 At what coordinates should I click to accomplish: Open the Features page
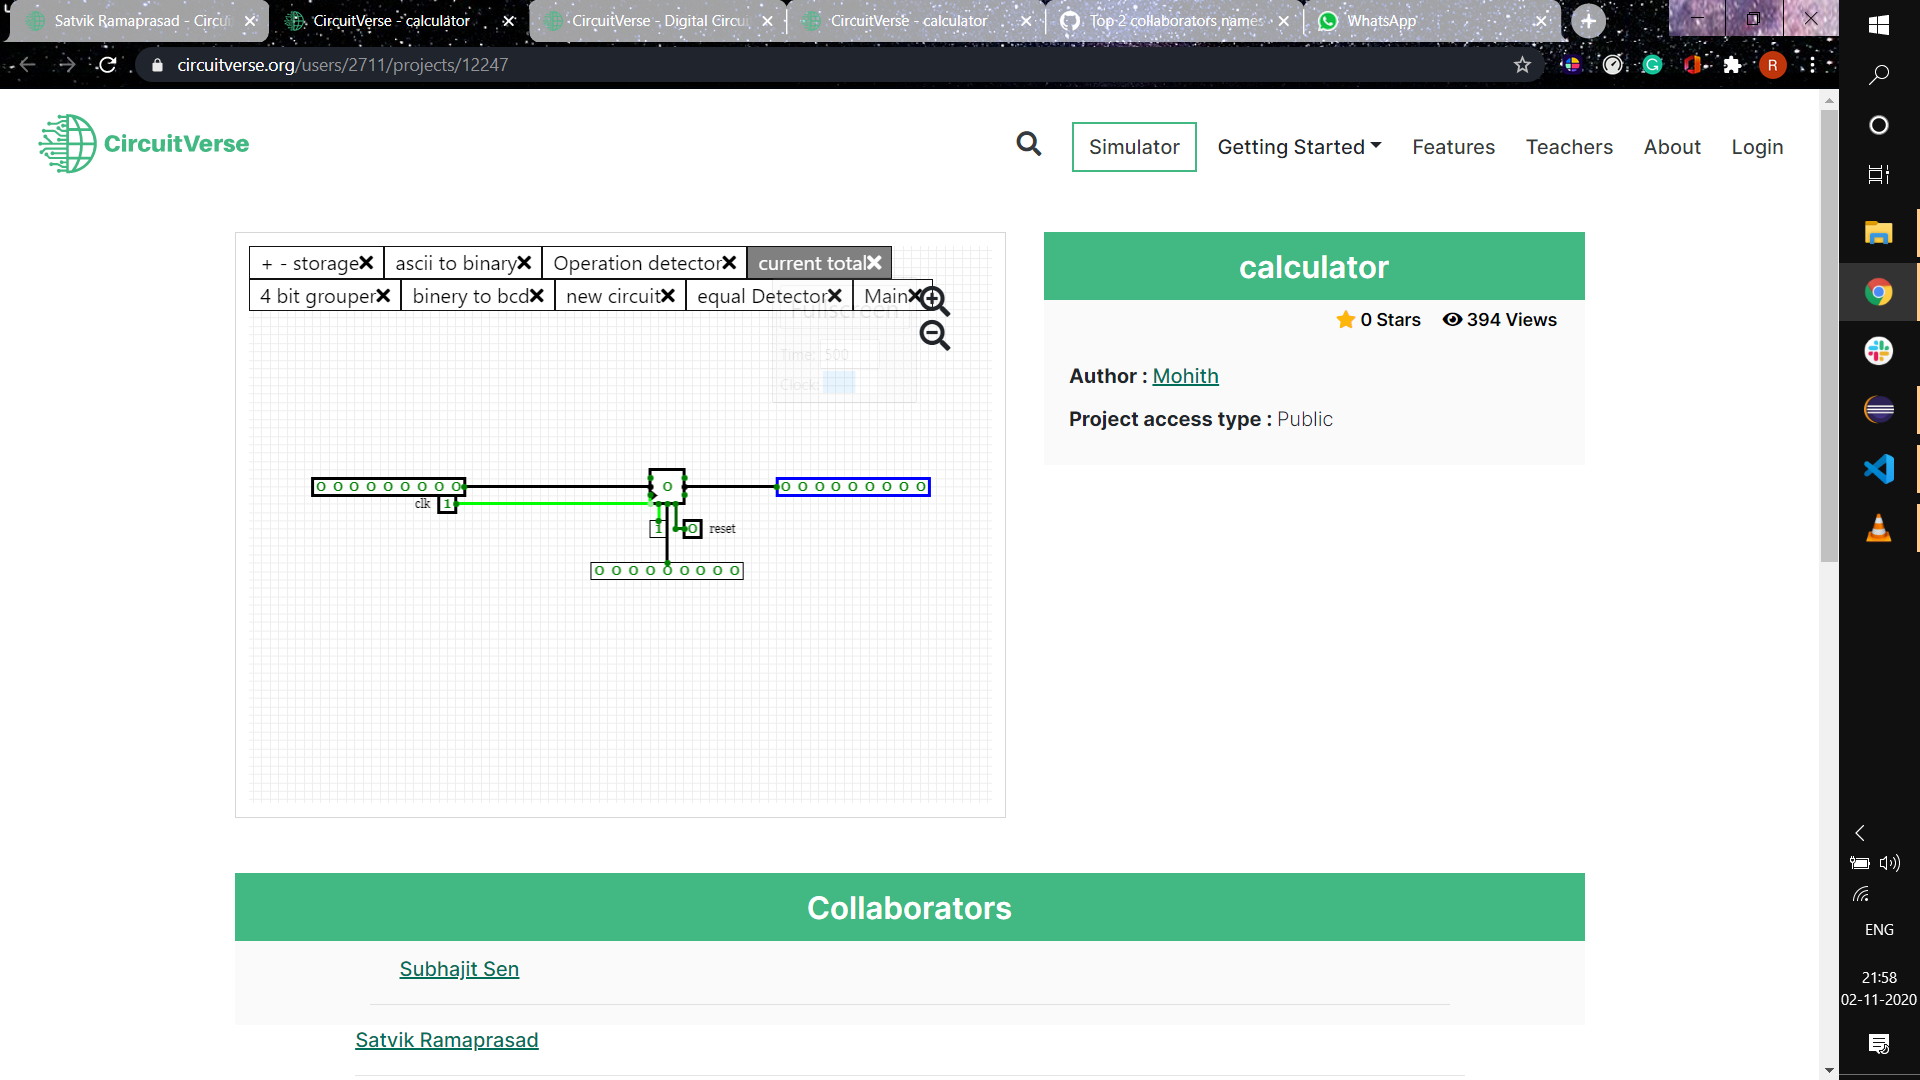(x=1453, y=147)
